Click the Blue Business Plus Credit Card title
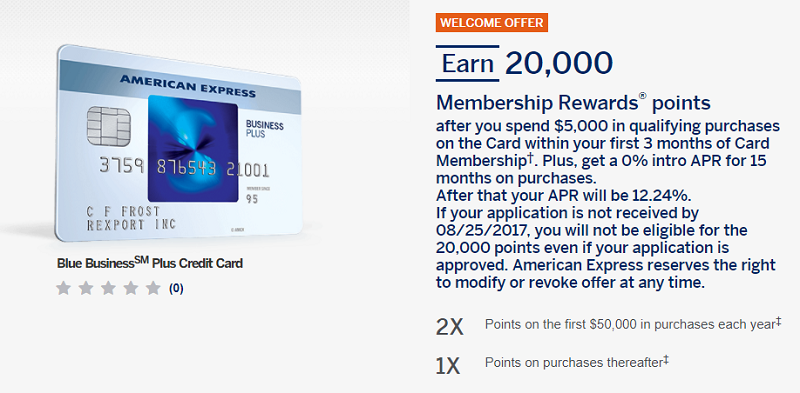Viewport: 800px width, 393px height. 149,263
